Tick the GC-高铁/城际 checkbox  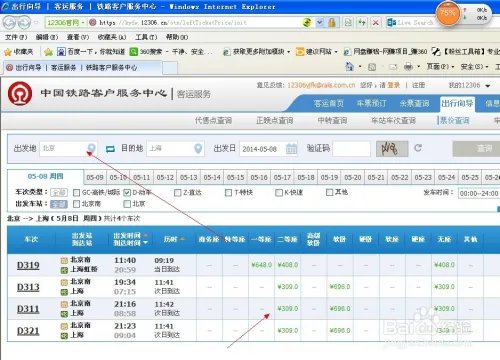tap(77, 193)
